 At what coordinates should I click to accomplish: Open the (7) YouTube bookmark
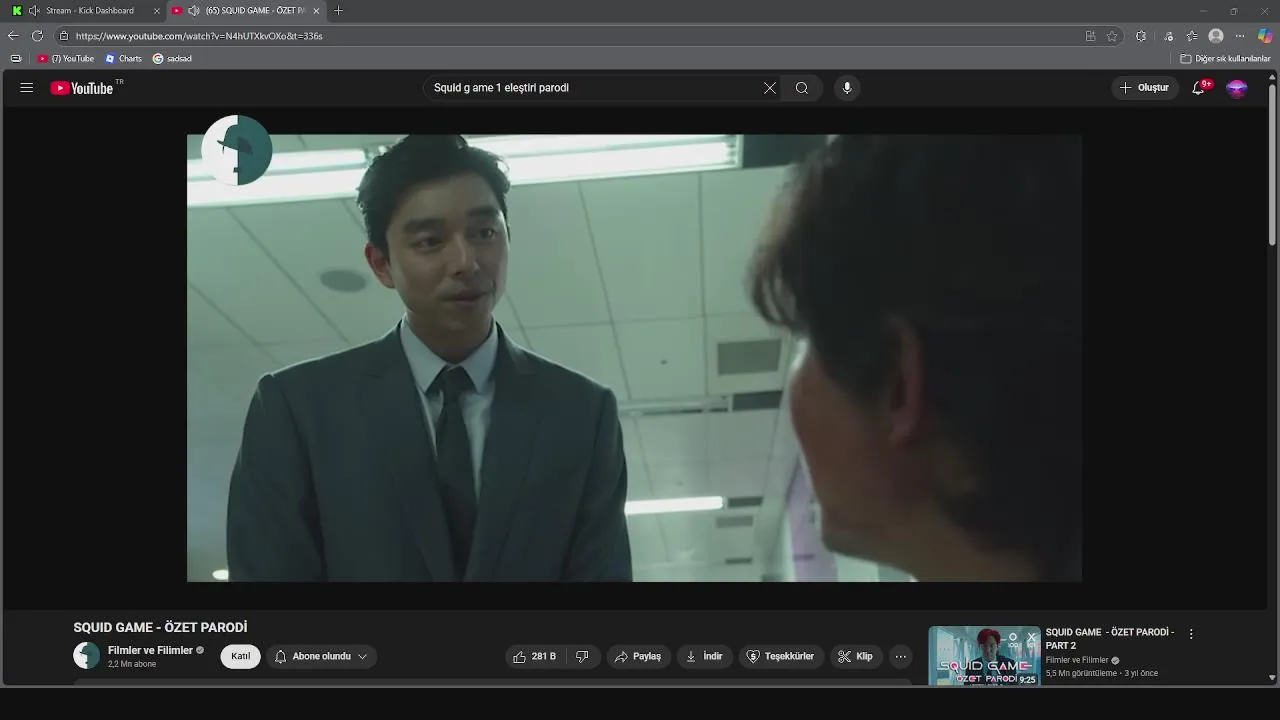click(66, 59)
